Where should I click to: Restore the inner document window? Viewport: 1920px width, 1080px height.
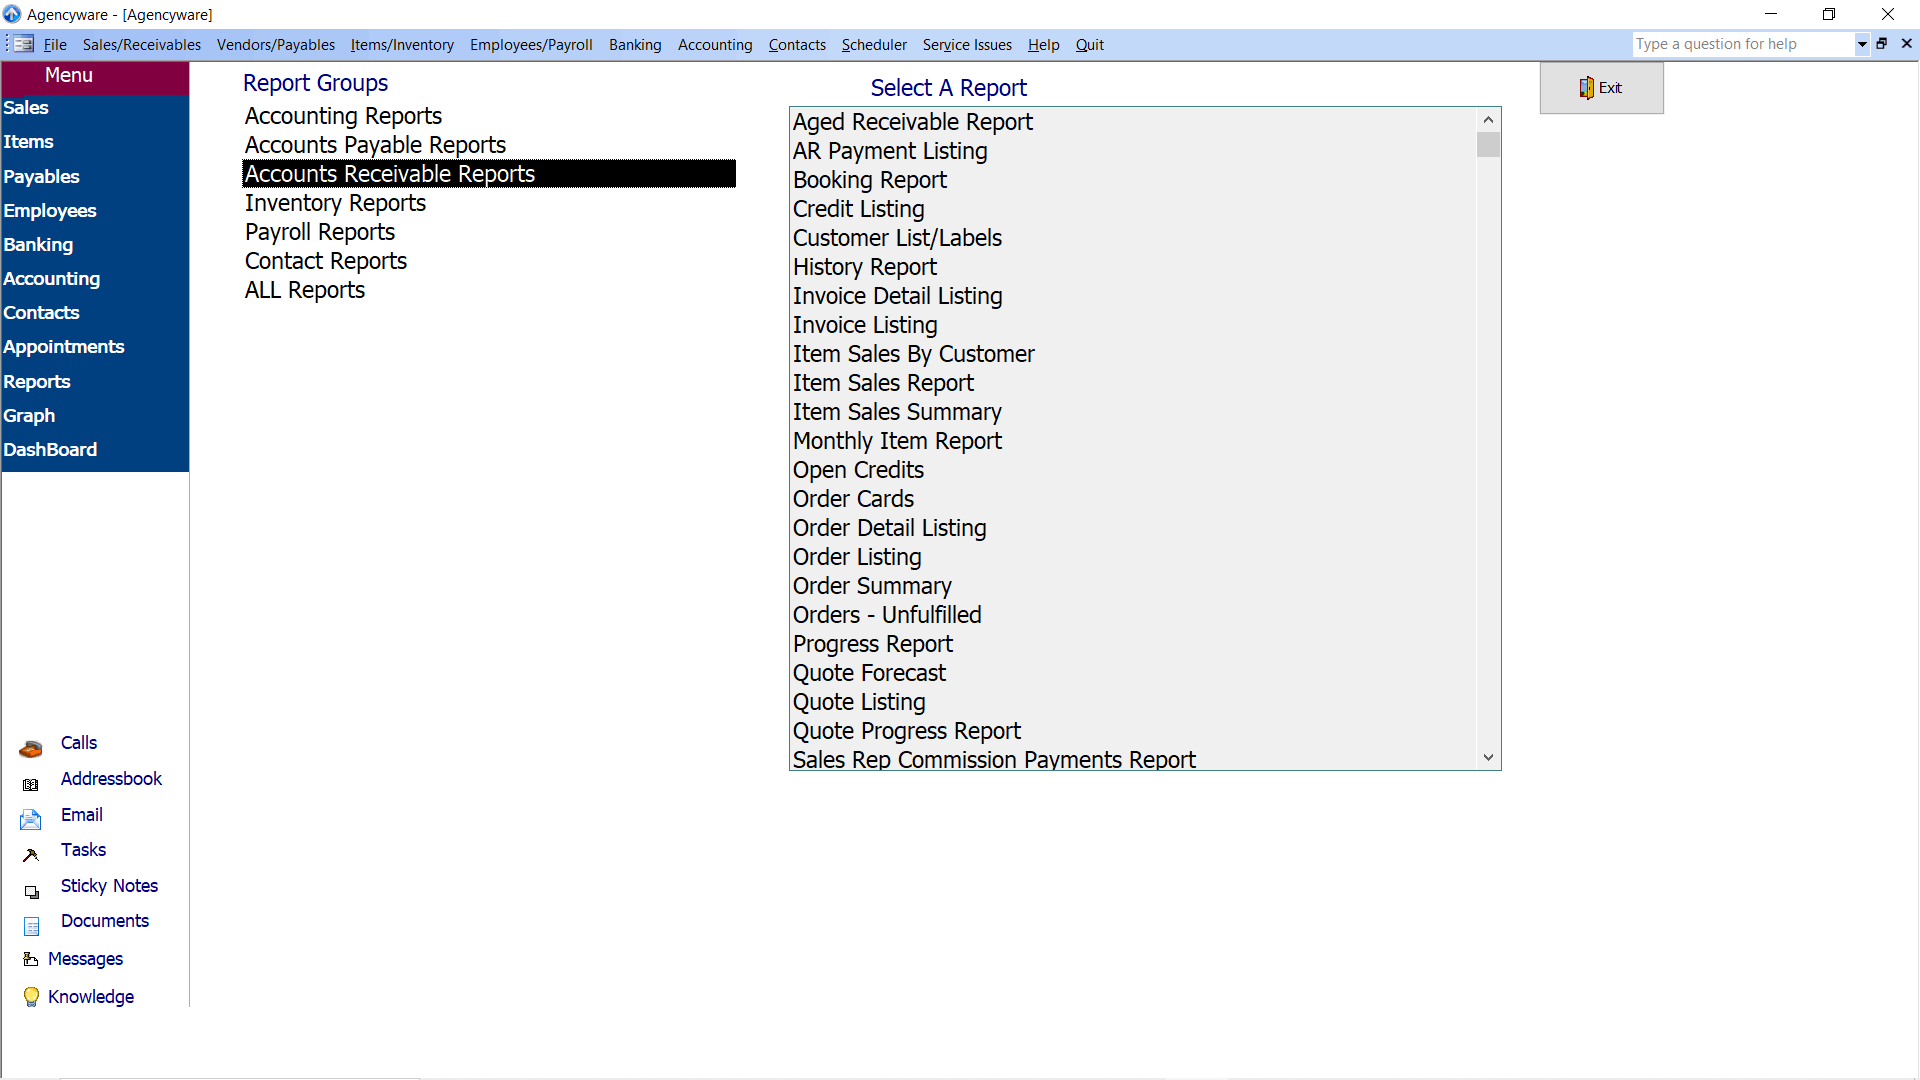click(x=1881, y=44)
